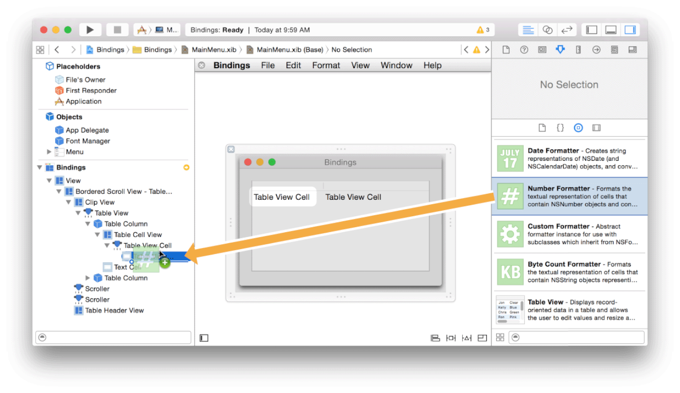Open the Code Snippet library icon
The height and width of the screenshot is (393, 680).
pyautogui.click(x=560, y=128)
